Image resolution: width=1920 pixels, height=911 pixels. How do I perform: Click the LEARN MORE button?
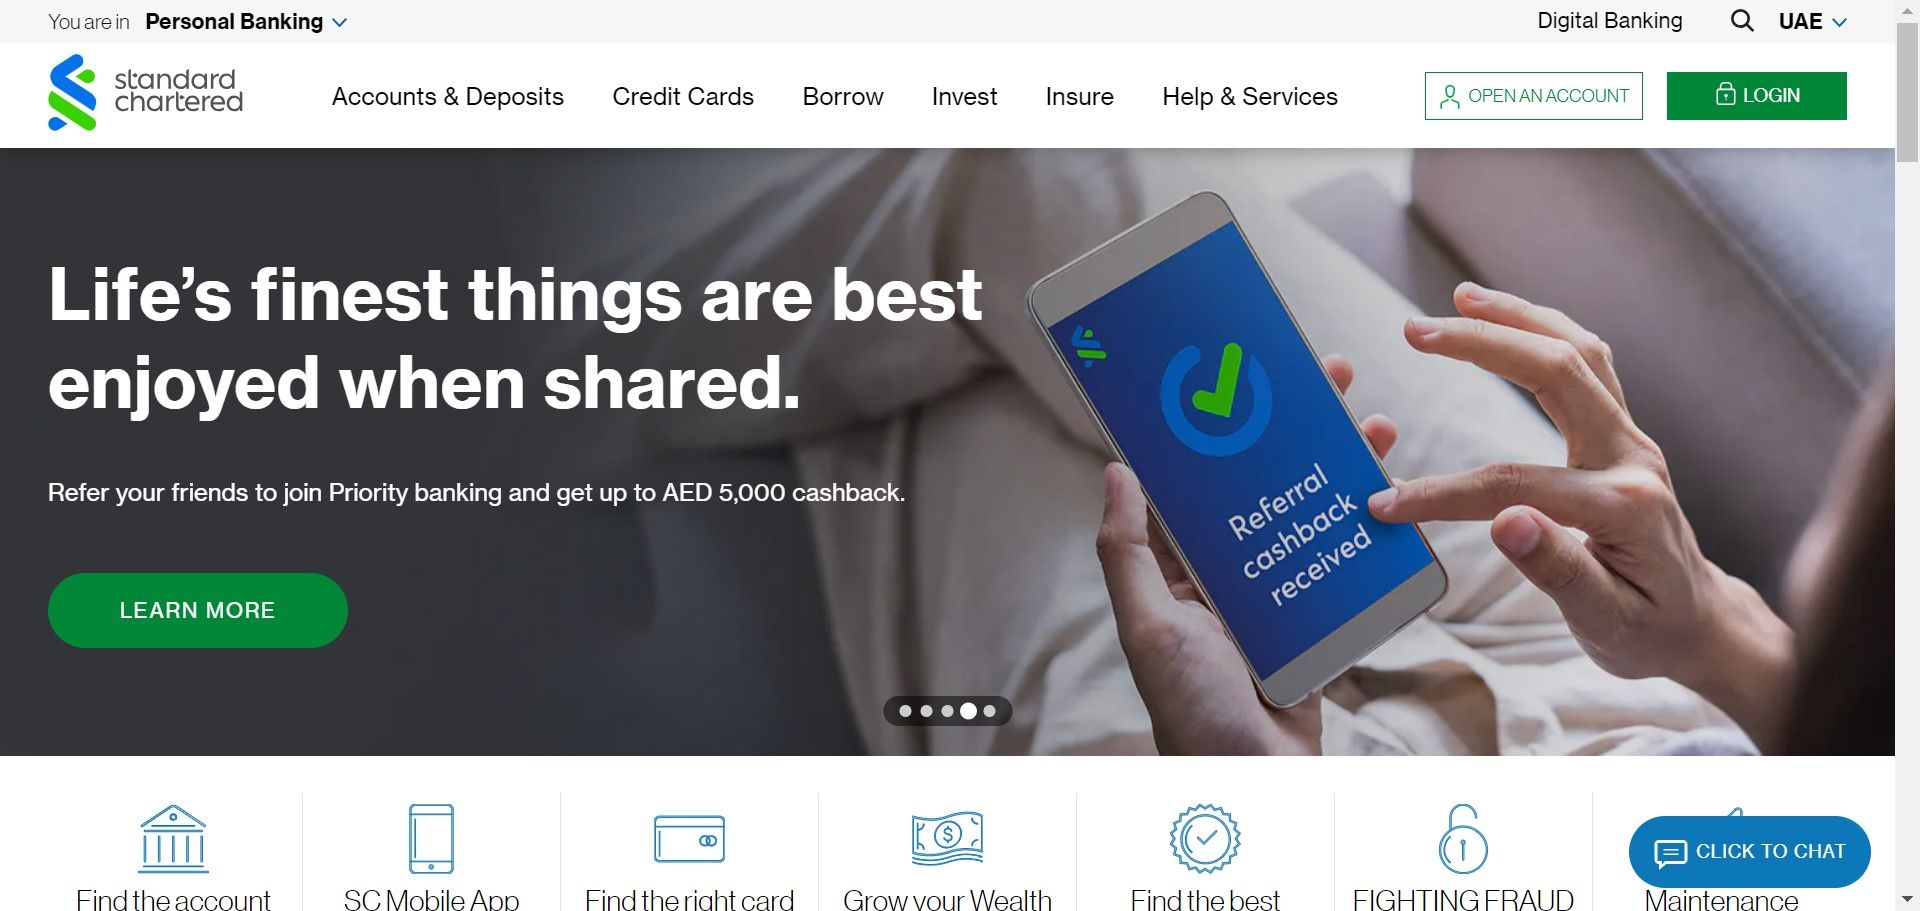click(x=198, y=610)
